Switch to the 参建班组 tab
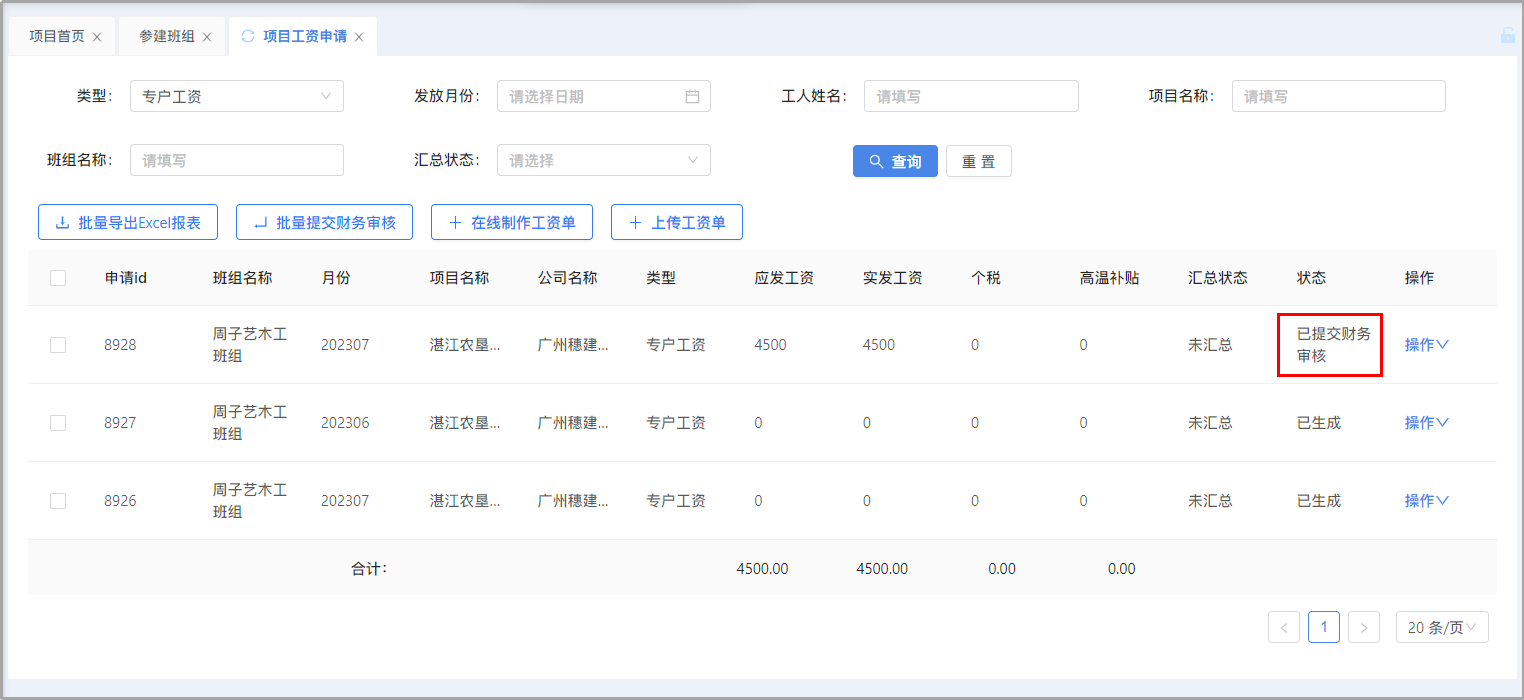The image size is (1524, 700). (x=166, y=37)
